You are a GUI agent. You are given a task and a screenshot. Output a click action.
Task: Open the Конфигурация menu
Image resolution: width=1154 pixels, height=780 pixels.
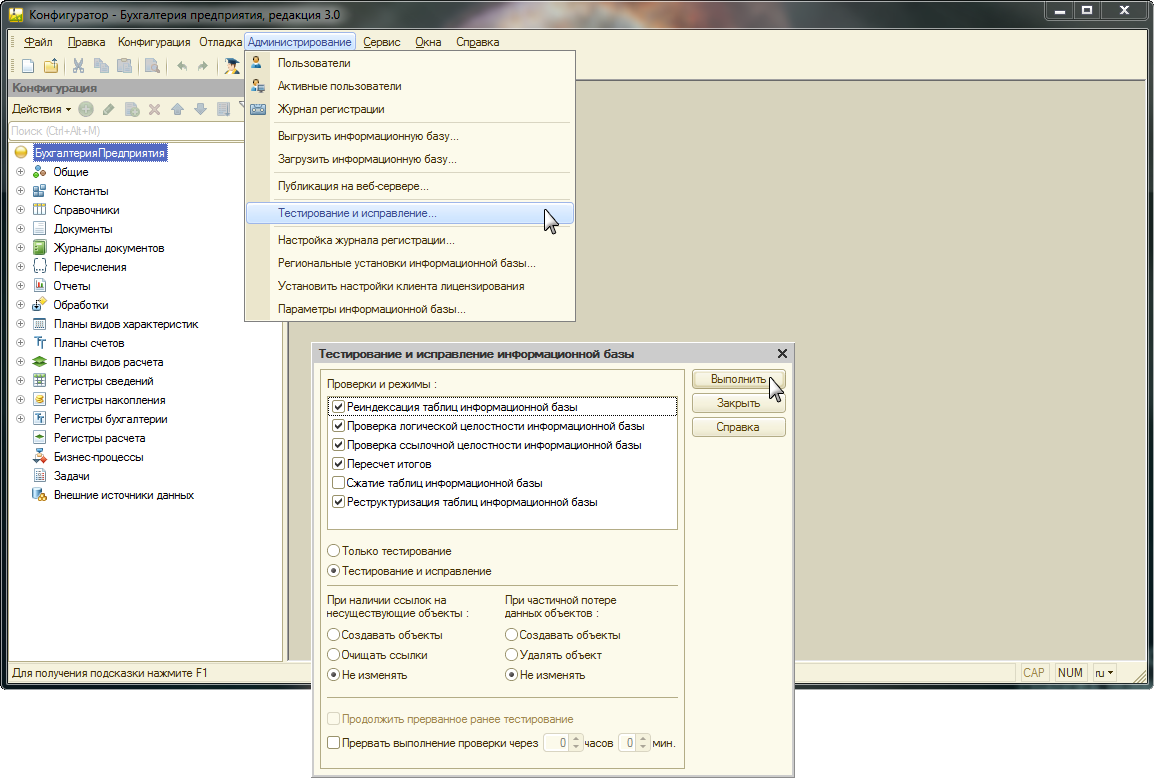[x=154, y=42]
